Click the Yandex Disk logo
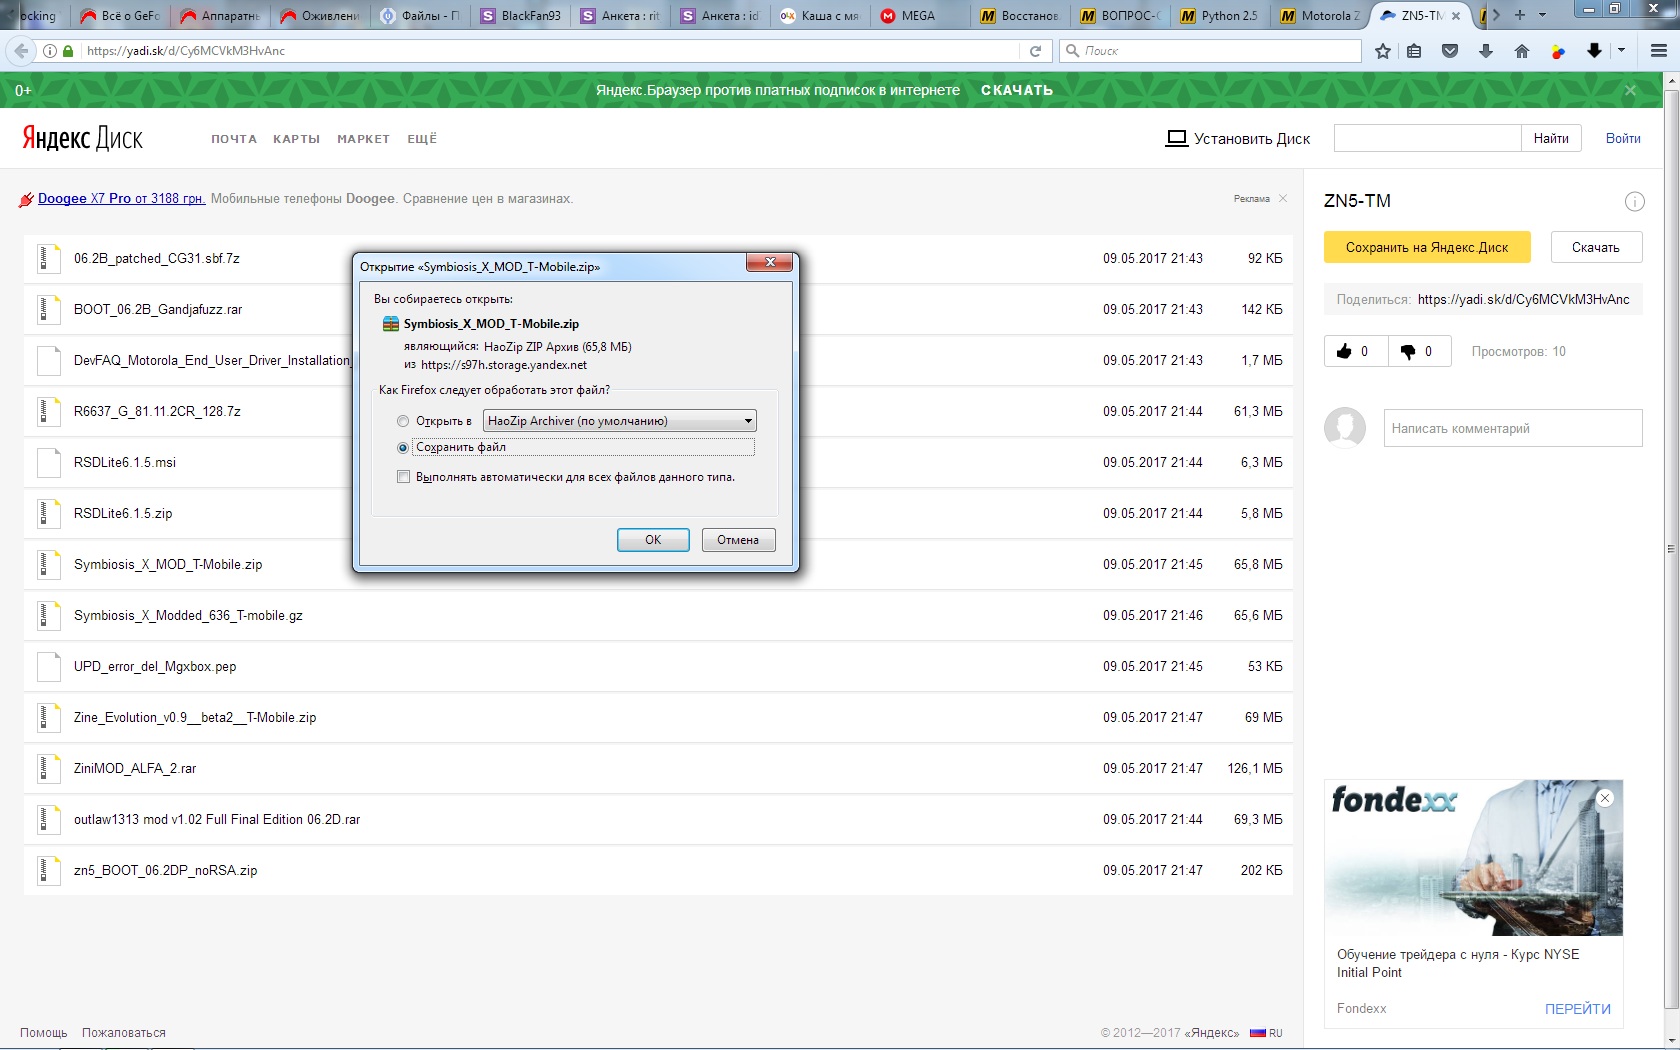1680x1050 pixels. pos(82,138)
